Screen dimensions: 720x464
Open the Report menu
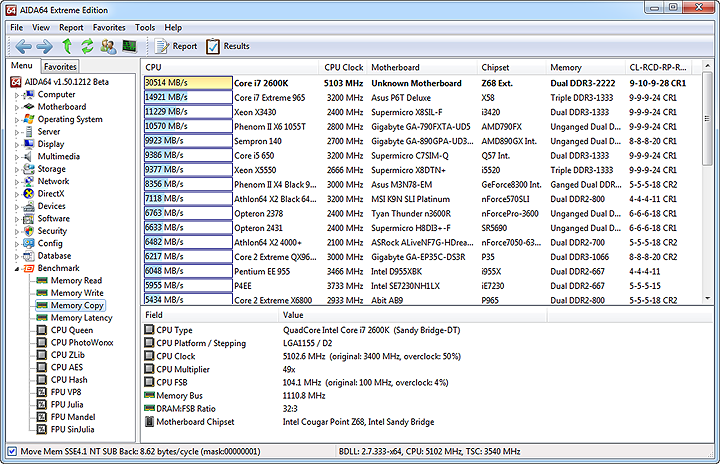tap(71, 28)
